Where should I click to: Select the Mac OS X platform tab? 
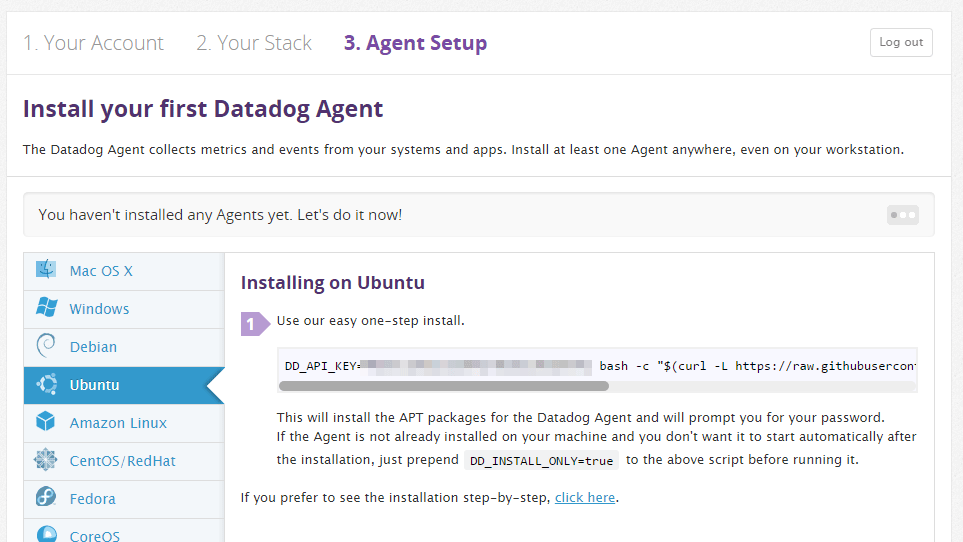124,271
